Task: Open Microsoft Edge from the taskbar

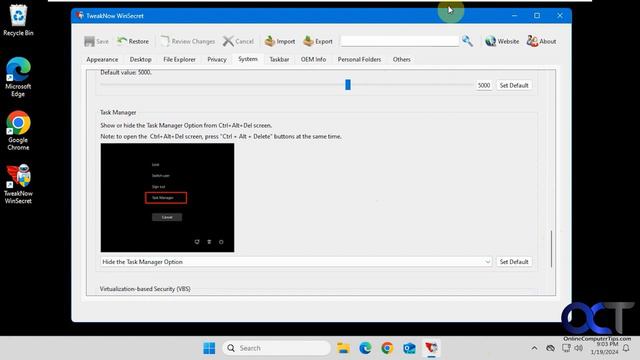Action: [365, 348]
